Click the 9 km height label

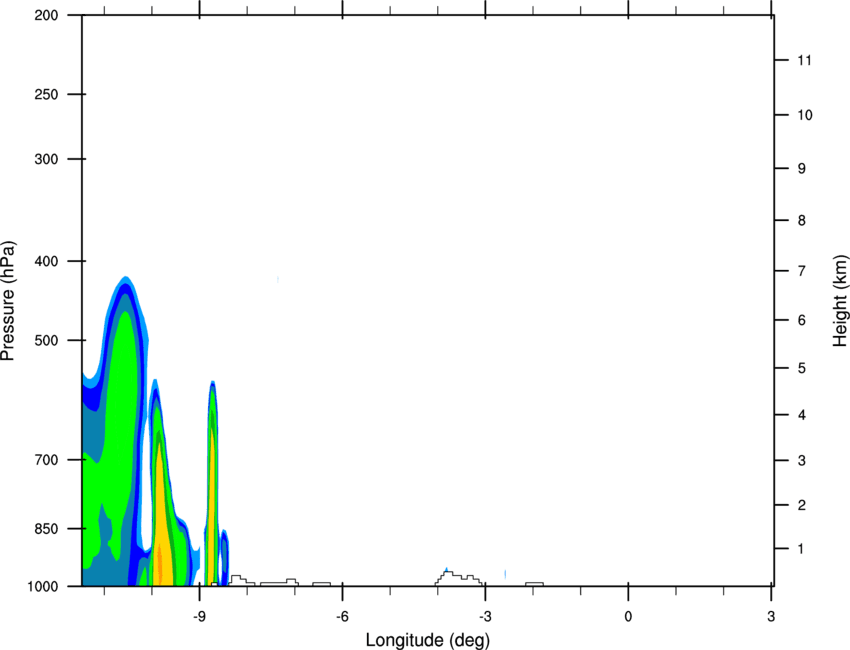click(x=802, y=169)
